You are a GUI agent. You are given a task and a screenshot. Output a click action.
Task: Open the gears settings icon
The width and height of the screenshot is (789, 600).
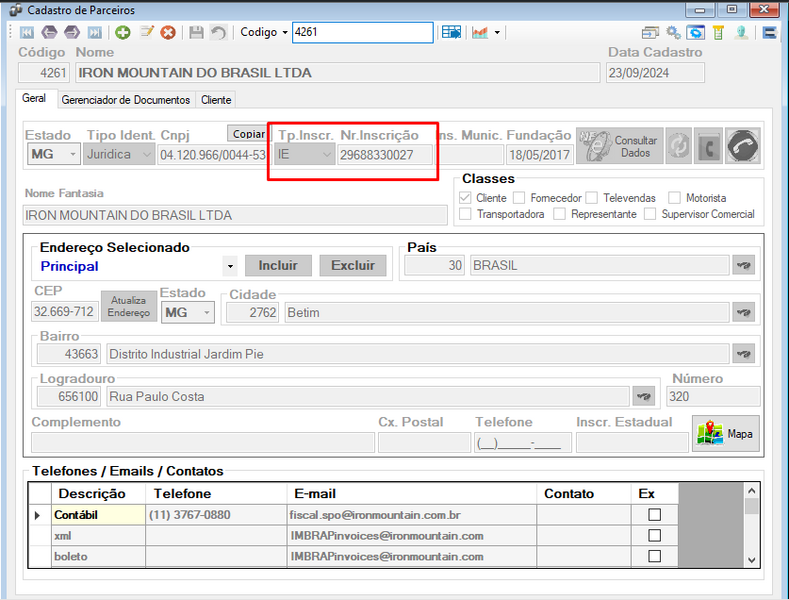pos(673,33)
